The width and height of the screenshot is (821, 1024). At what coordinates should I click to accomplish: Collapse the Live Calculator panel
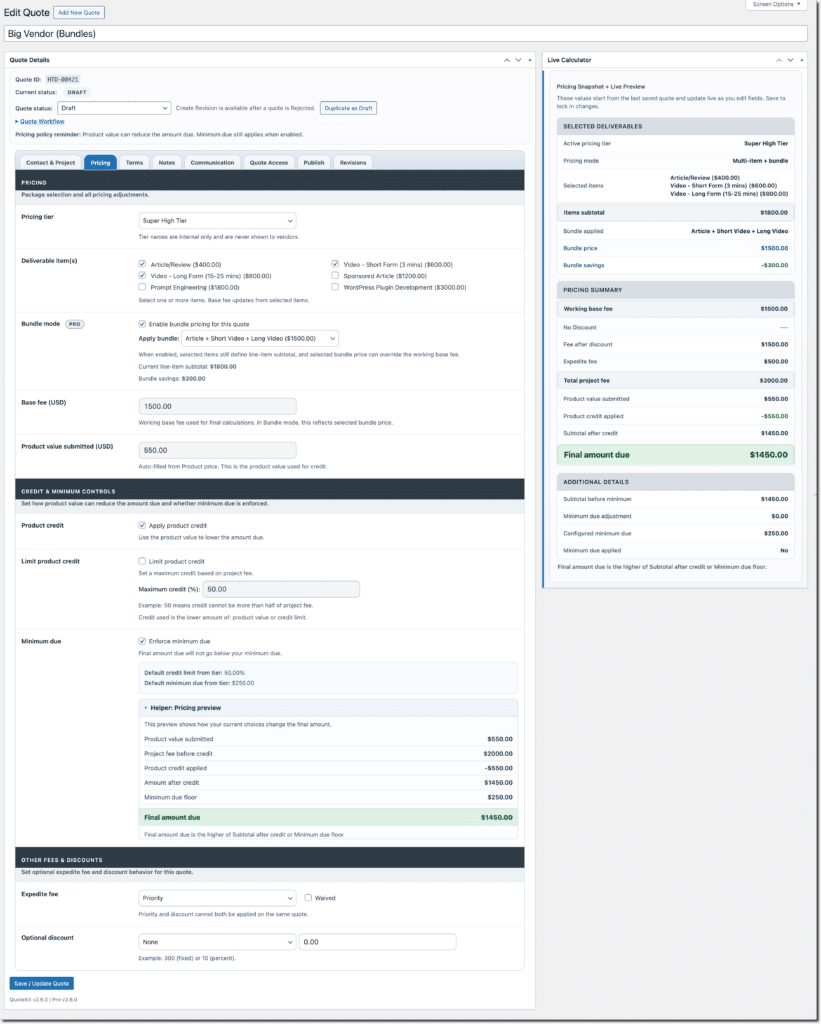click(x=800, y=60)
